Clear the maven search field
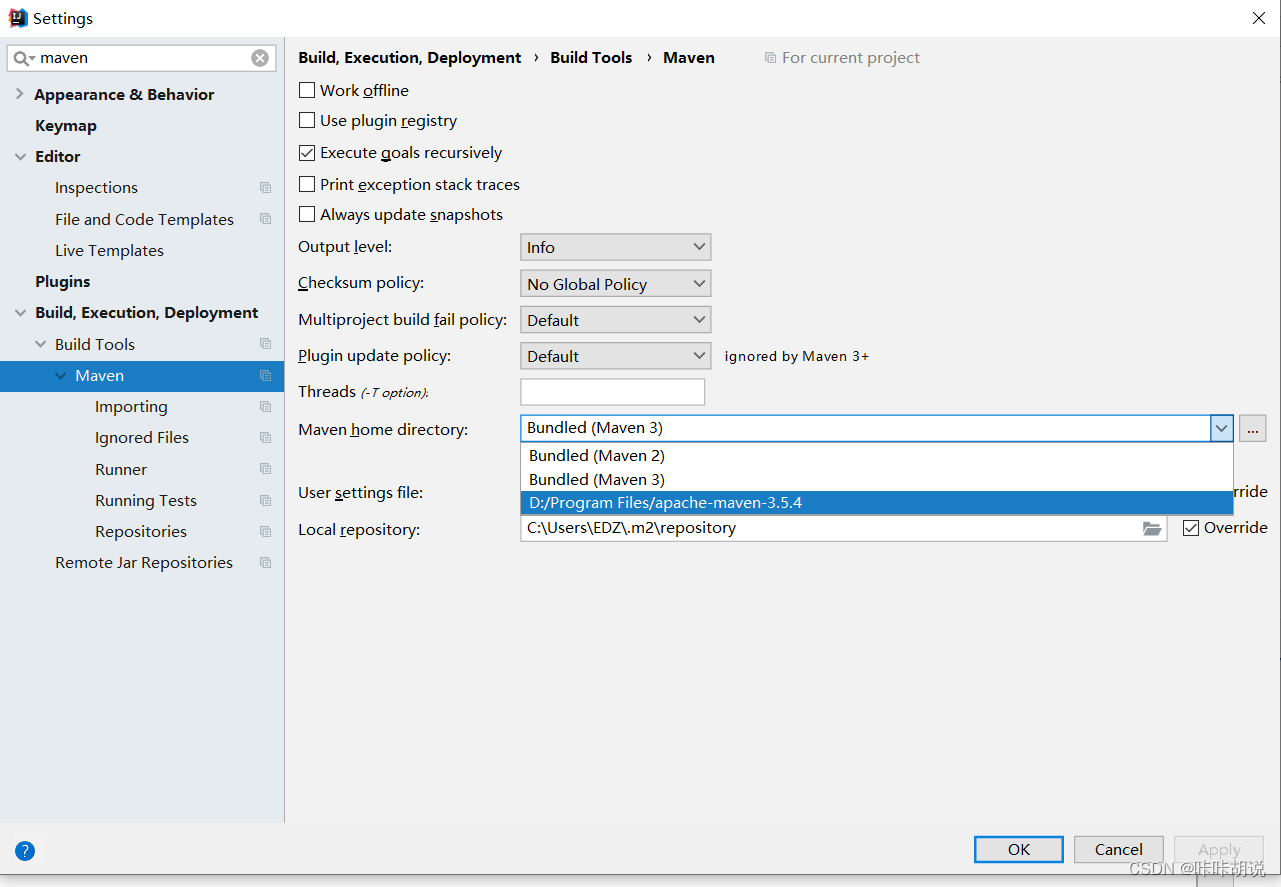 pos(260,58)
